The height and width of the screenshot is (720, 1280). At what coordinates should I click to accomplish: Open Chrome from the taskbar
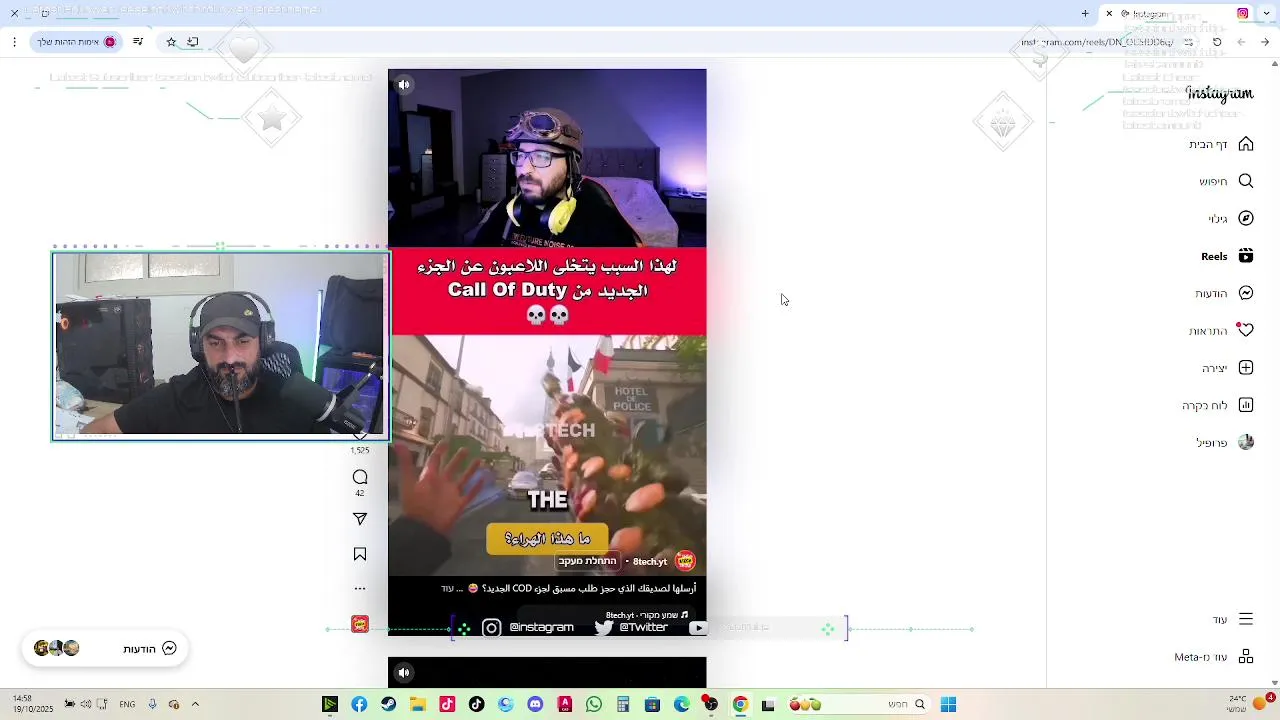pos(740,705)
